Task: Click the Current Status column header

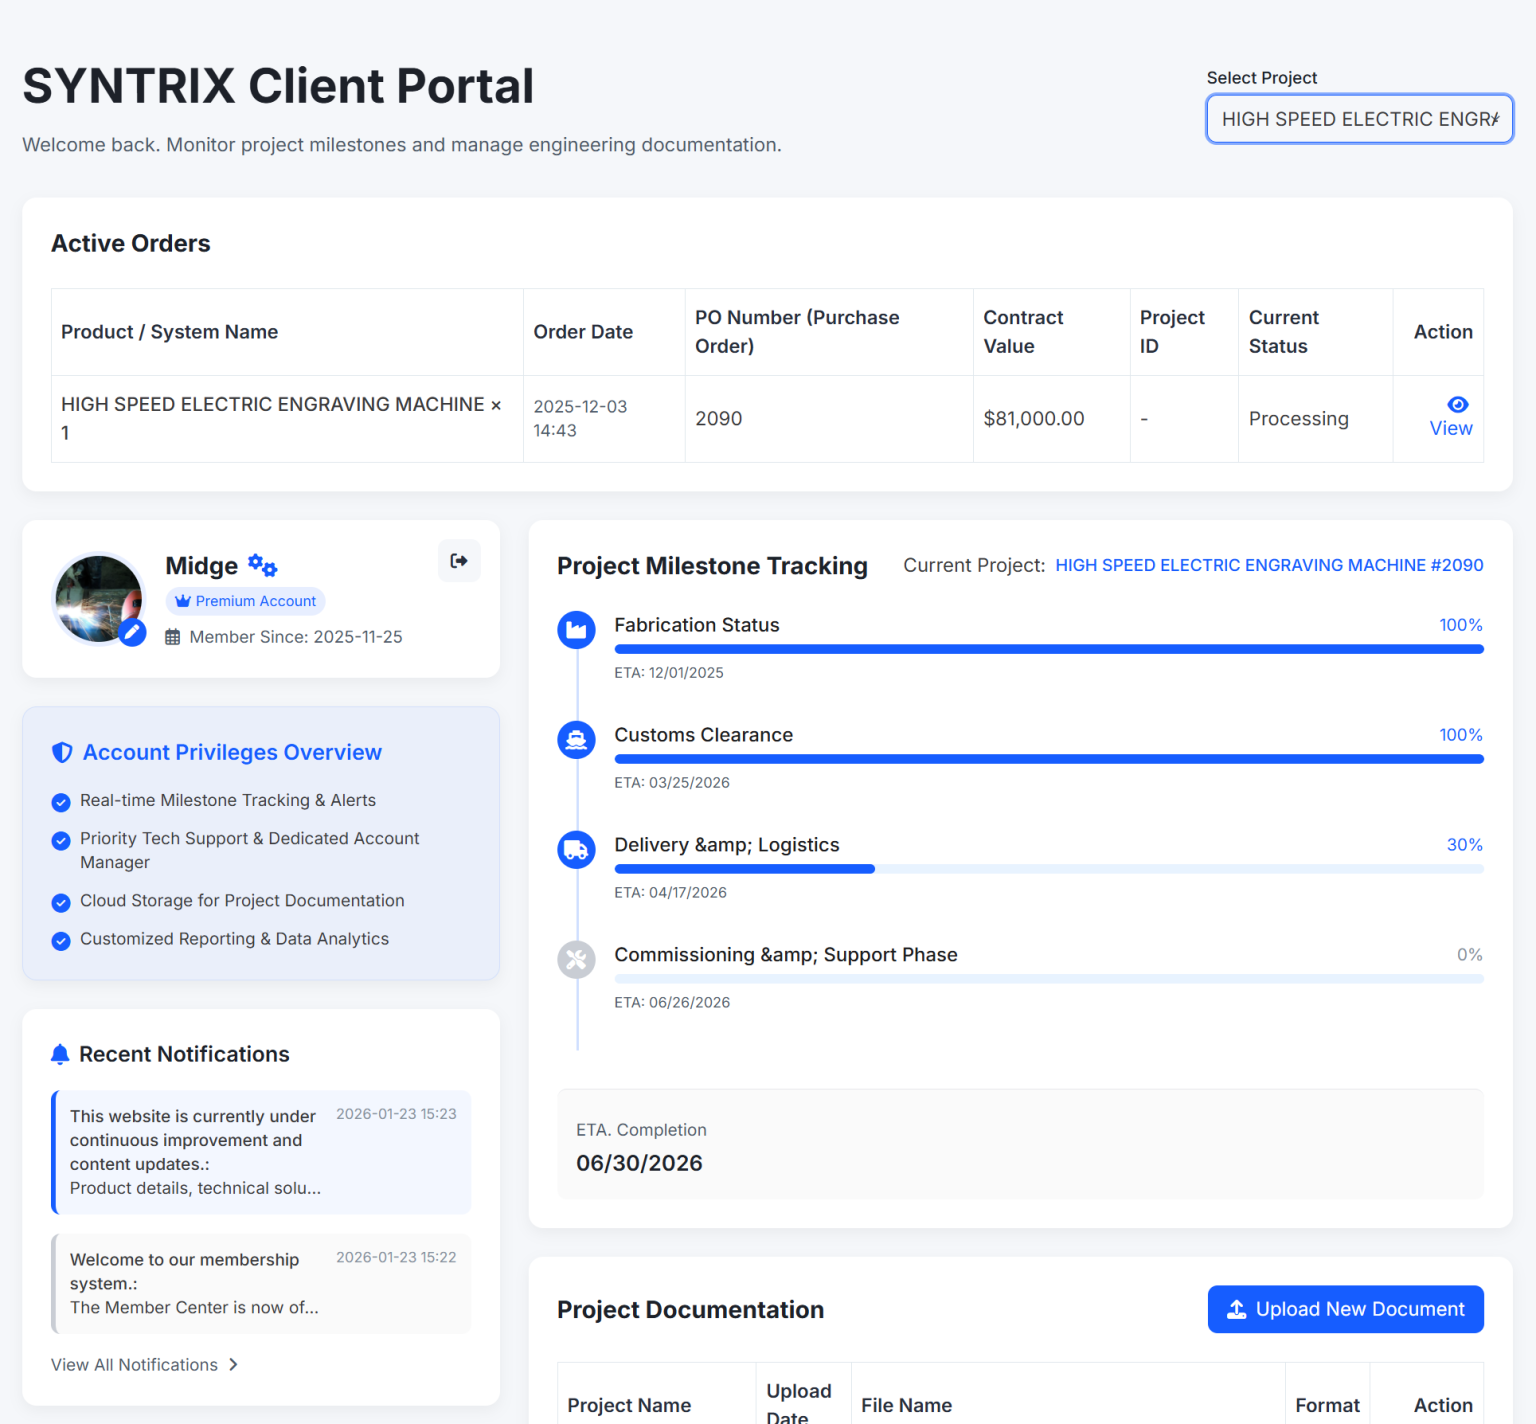Action: [x=1283, y=332]
